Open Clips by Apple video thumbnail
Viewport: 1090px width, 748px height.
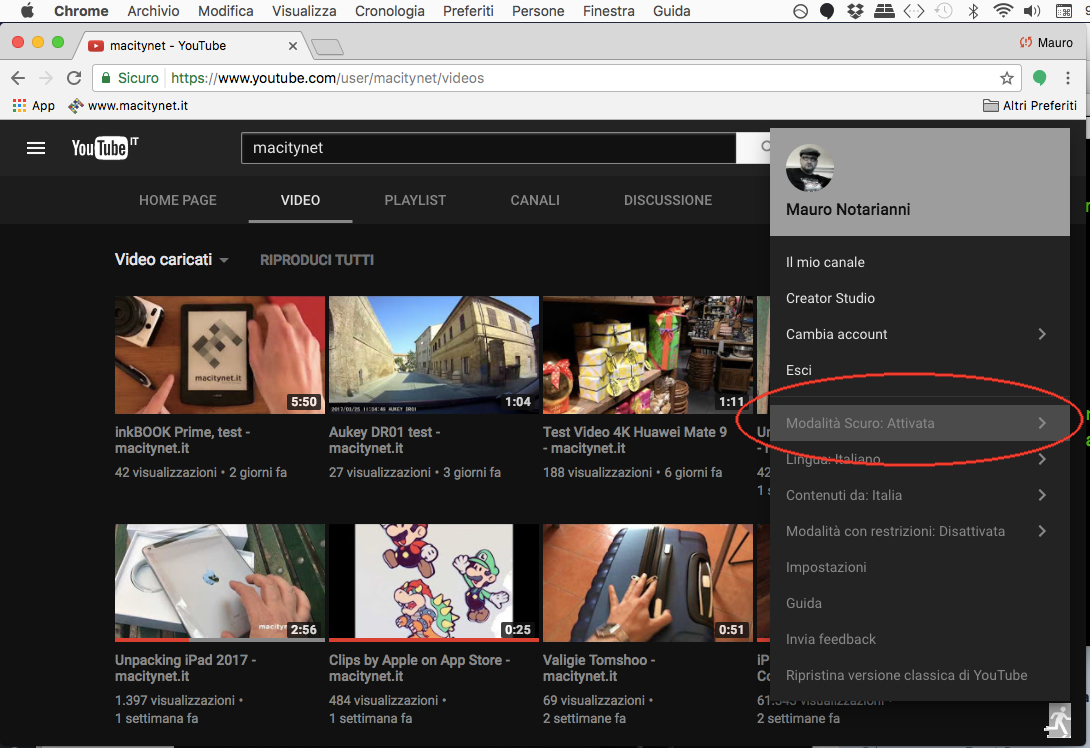(x=434, y=583)
